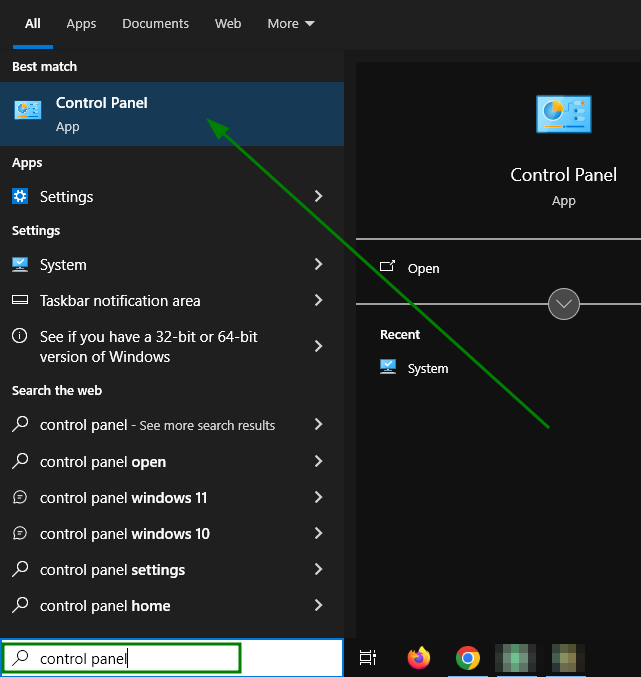Click the search icon beside 'control panel settings'
641x677 pixels.
pos(20,569)
